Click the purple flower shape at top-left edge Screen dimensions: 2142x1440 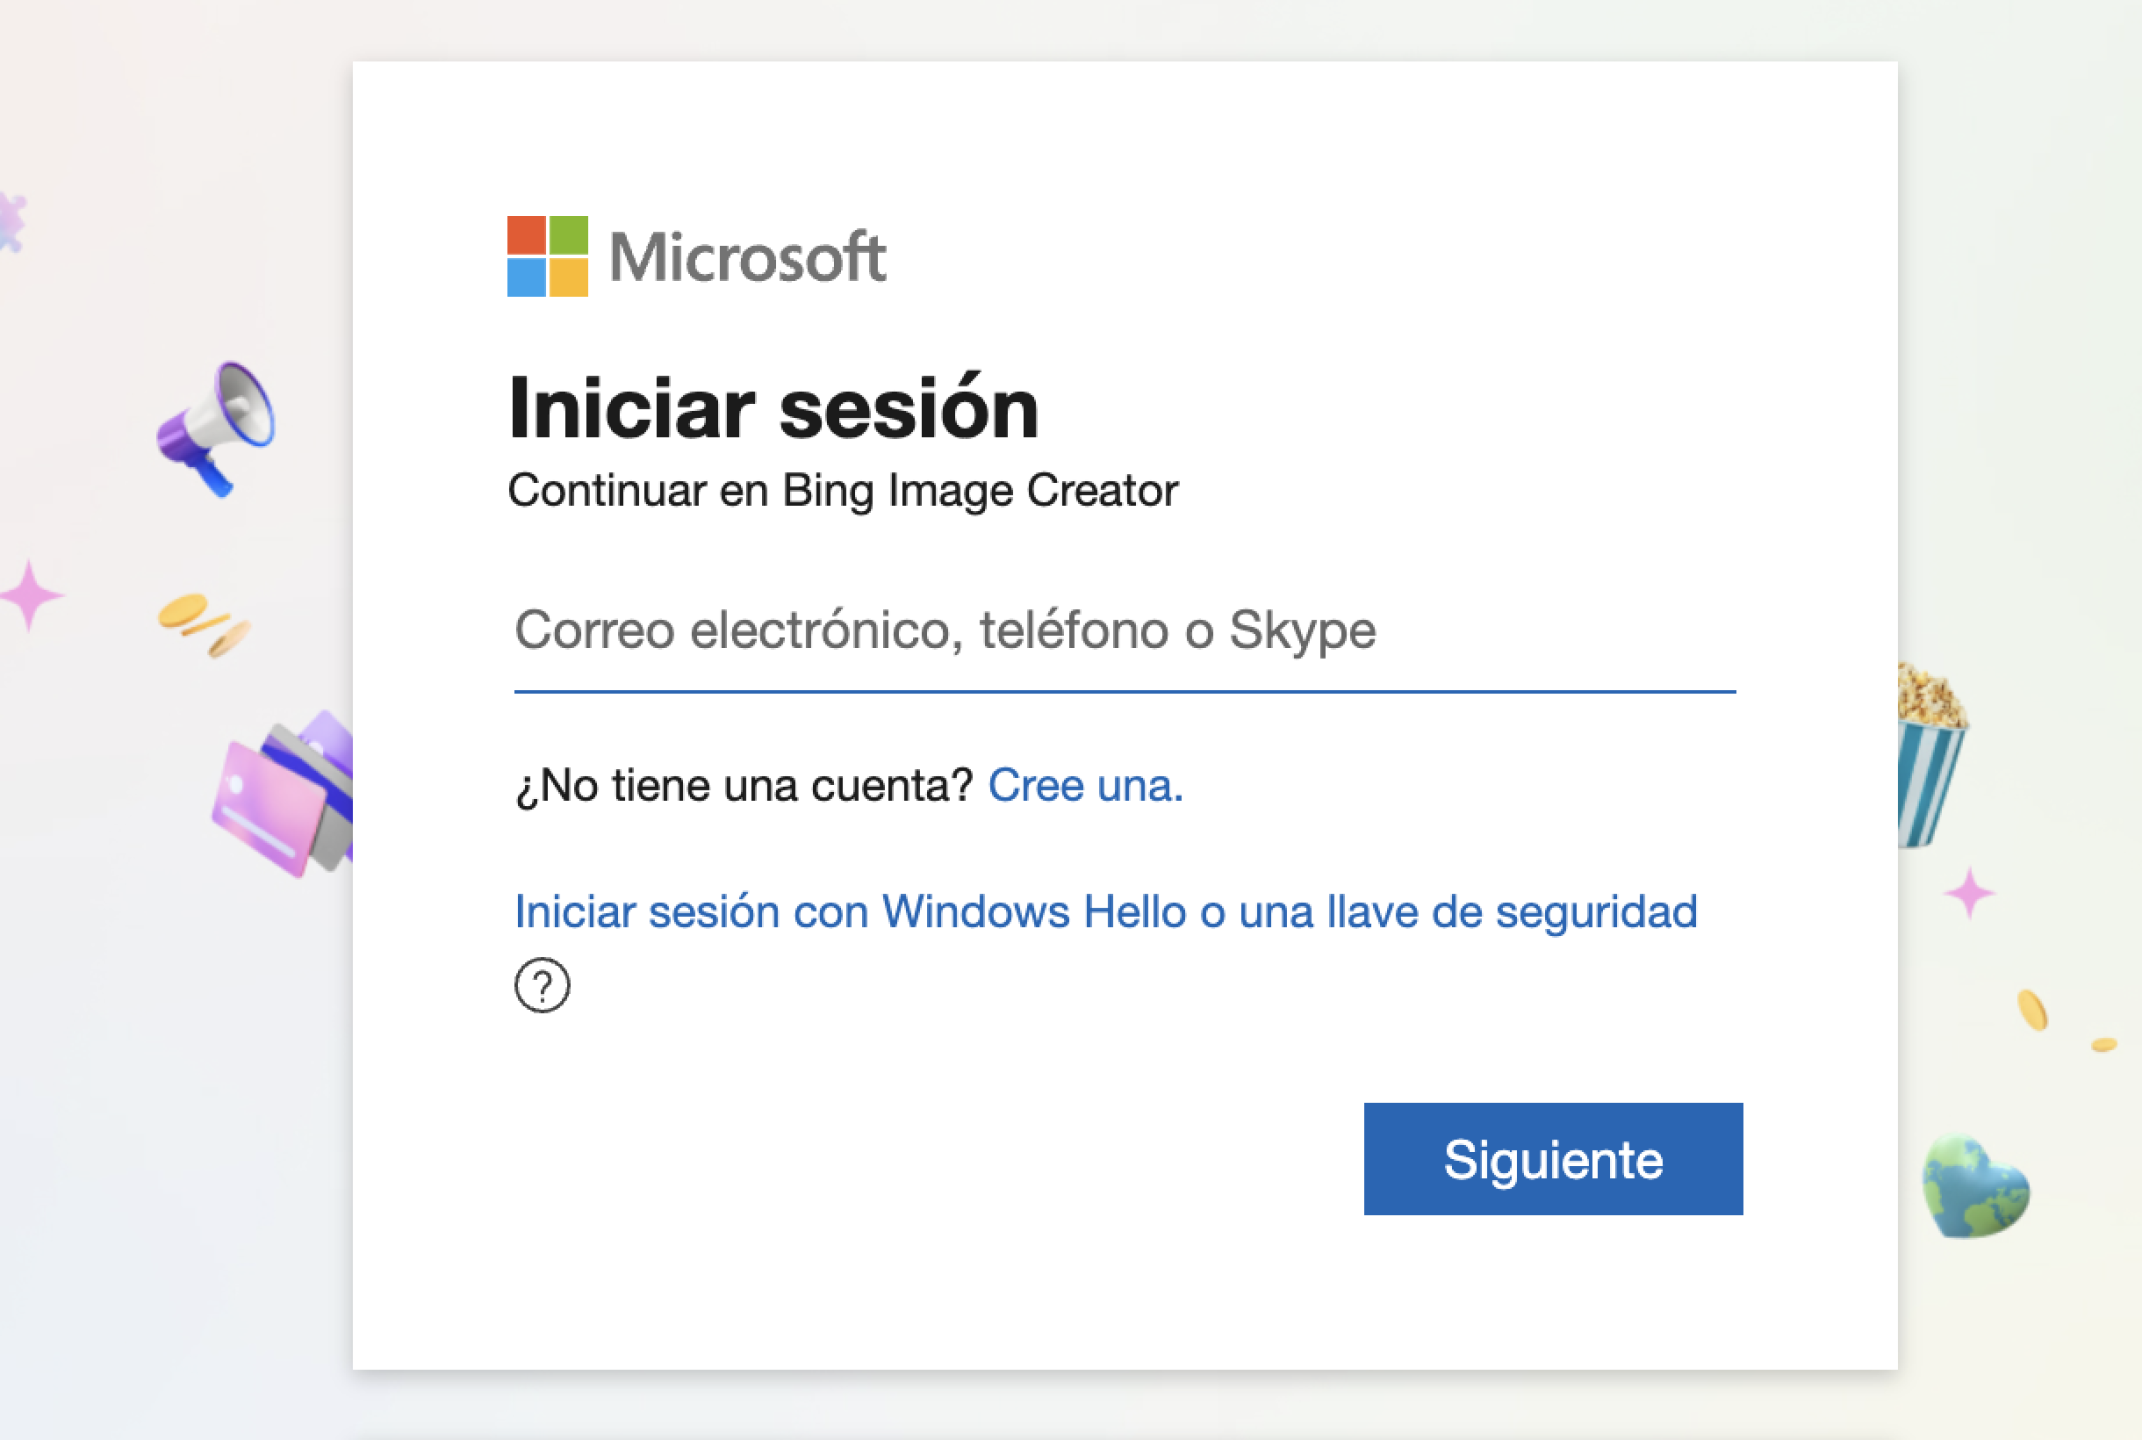tap(12, 221)
